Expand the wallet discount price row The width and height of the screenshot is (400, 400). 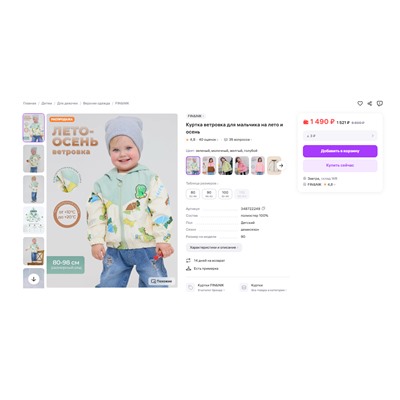click(x=340, y=136)
